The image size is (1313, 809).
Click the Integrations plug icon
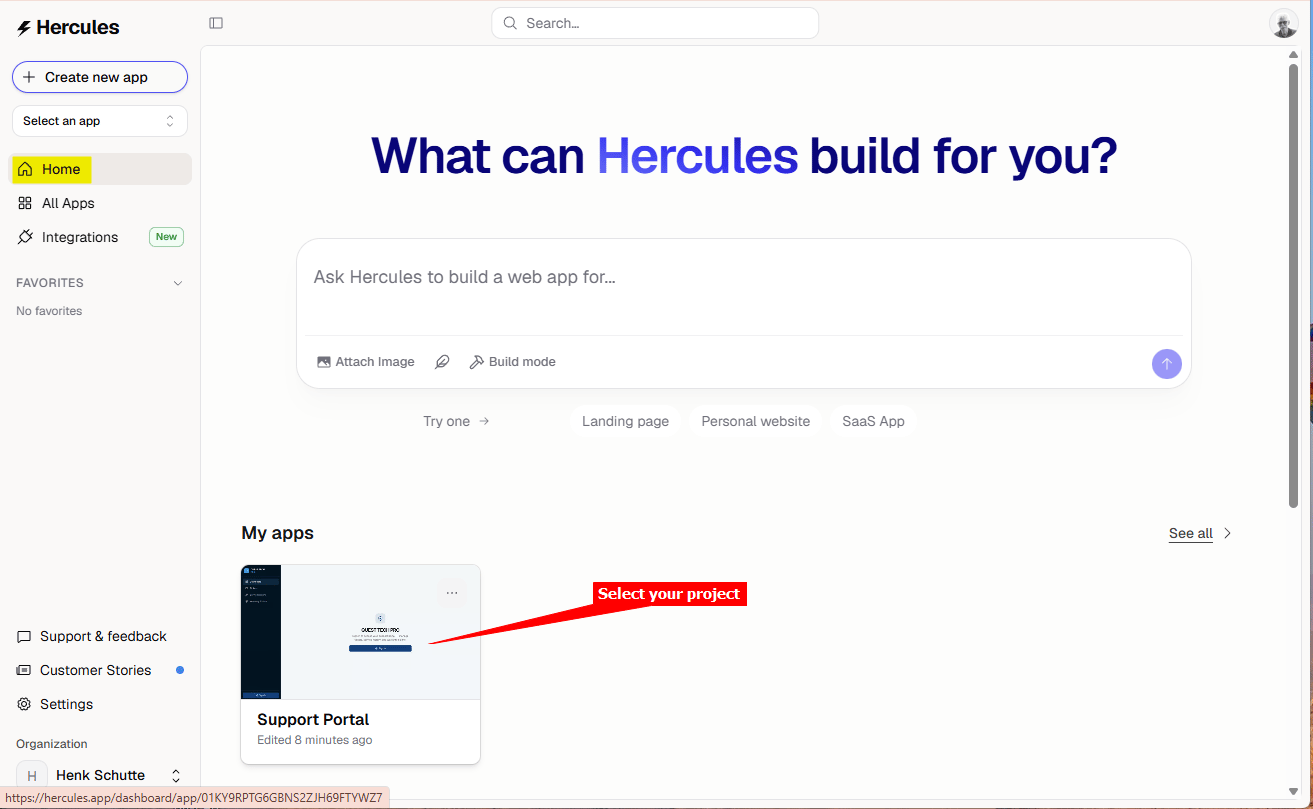click(x=25, y=237)
